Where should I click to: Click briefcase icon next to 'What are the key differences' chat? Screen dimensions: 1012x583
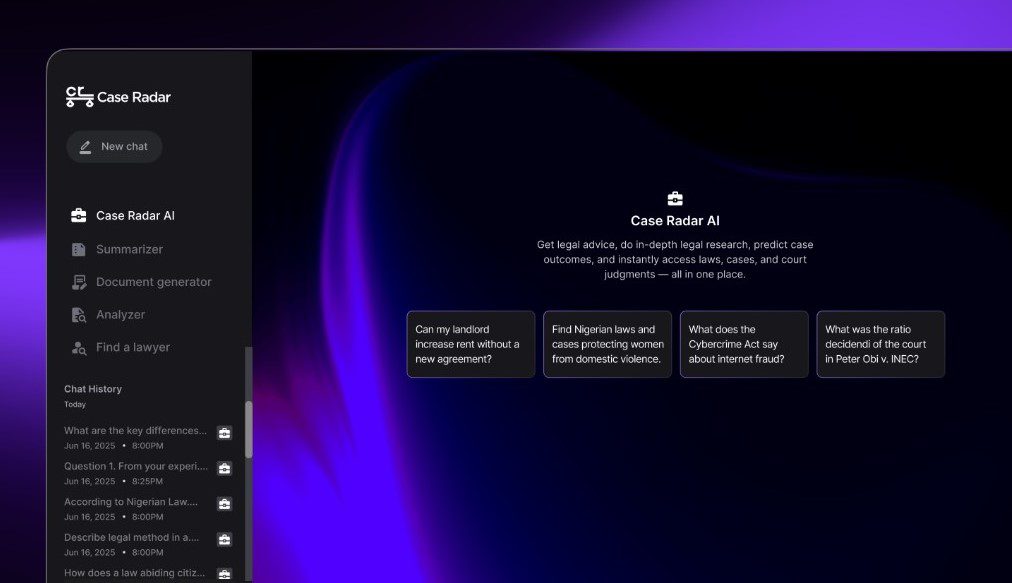pos(224,433)
